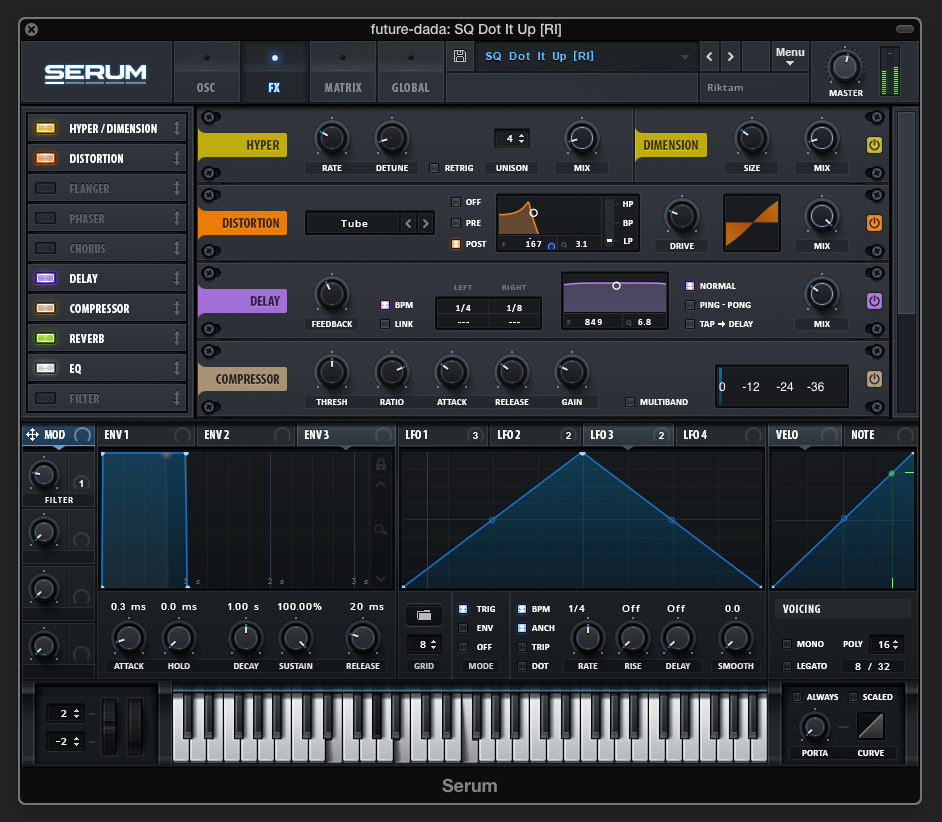The height and width of the screenshot is (822, 942).
Task: Open the Menu dropdown
Action: tap(790, 56)
